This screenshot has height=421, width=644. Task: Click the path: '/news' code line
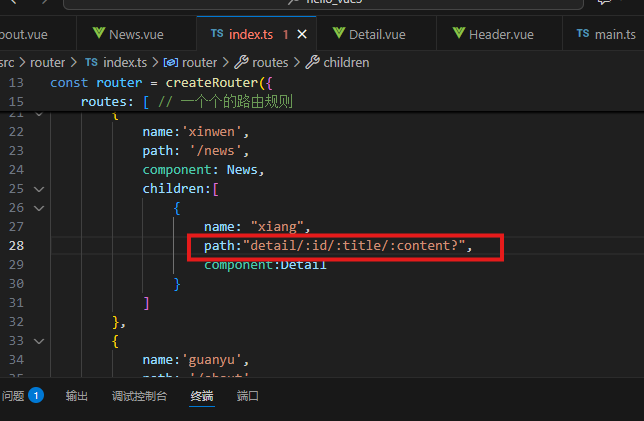tap(196, 151)
